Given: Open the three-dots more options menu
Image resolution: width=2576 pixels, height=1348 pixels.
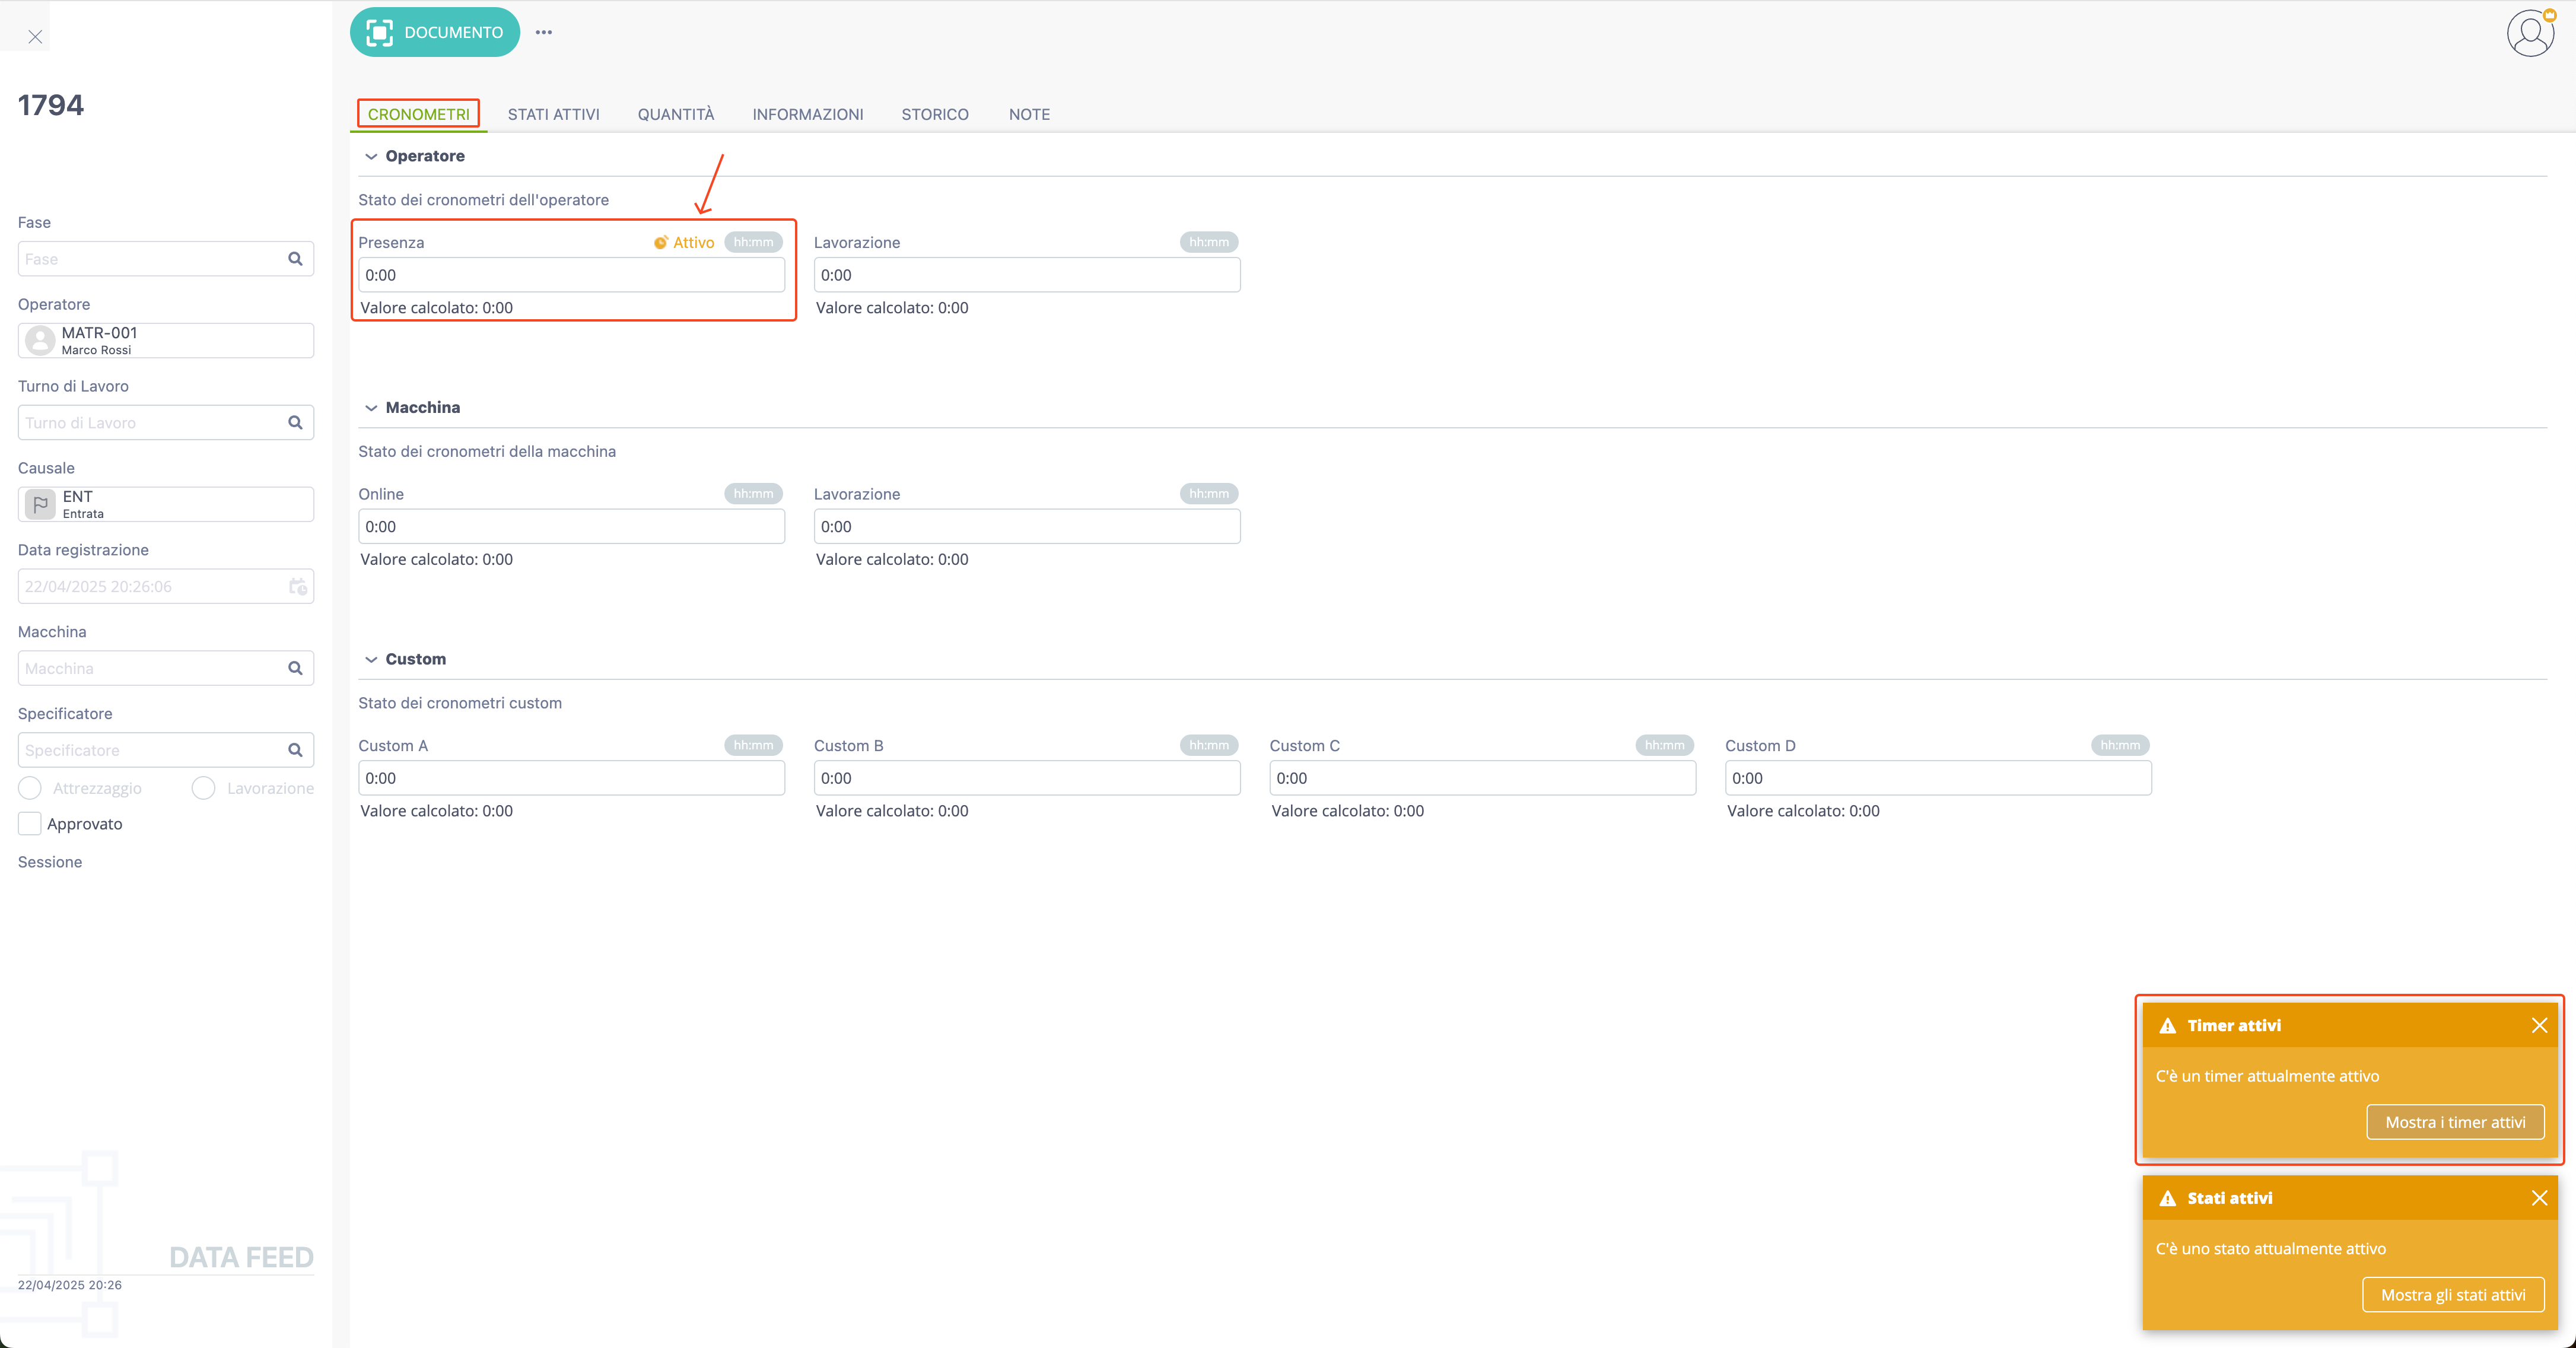Looking at the screenshot, I should (x=544, y=32).
